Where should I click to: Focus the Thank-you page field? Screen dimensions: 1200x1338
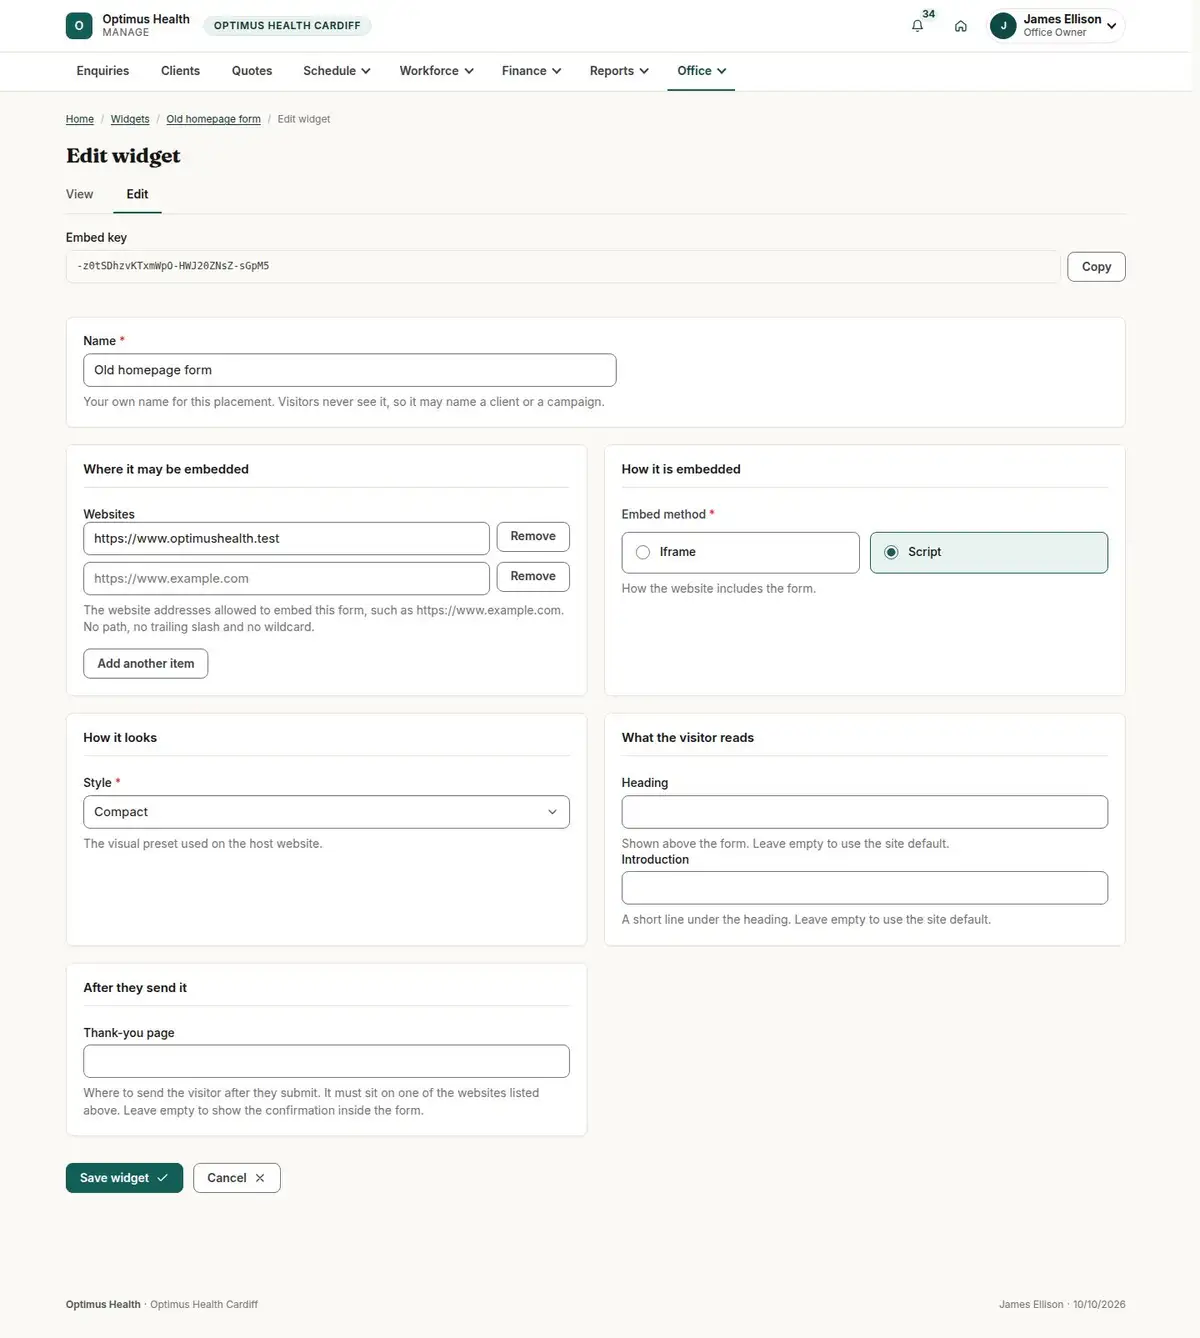point(326,1061)
